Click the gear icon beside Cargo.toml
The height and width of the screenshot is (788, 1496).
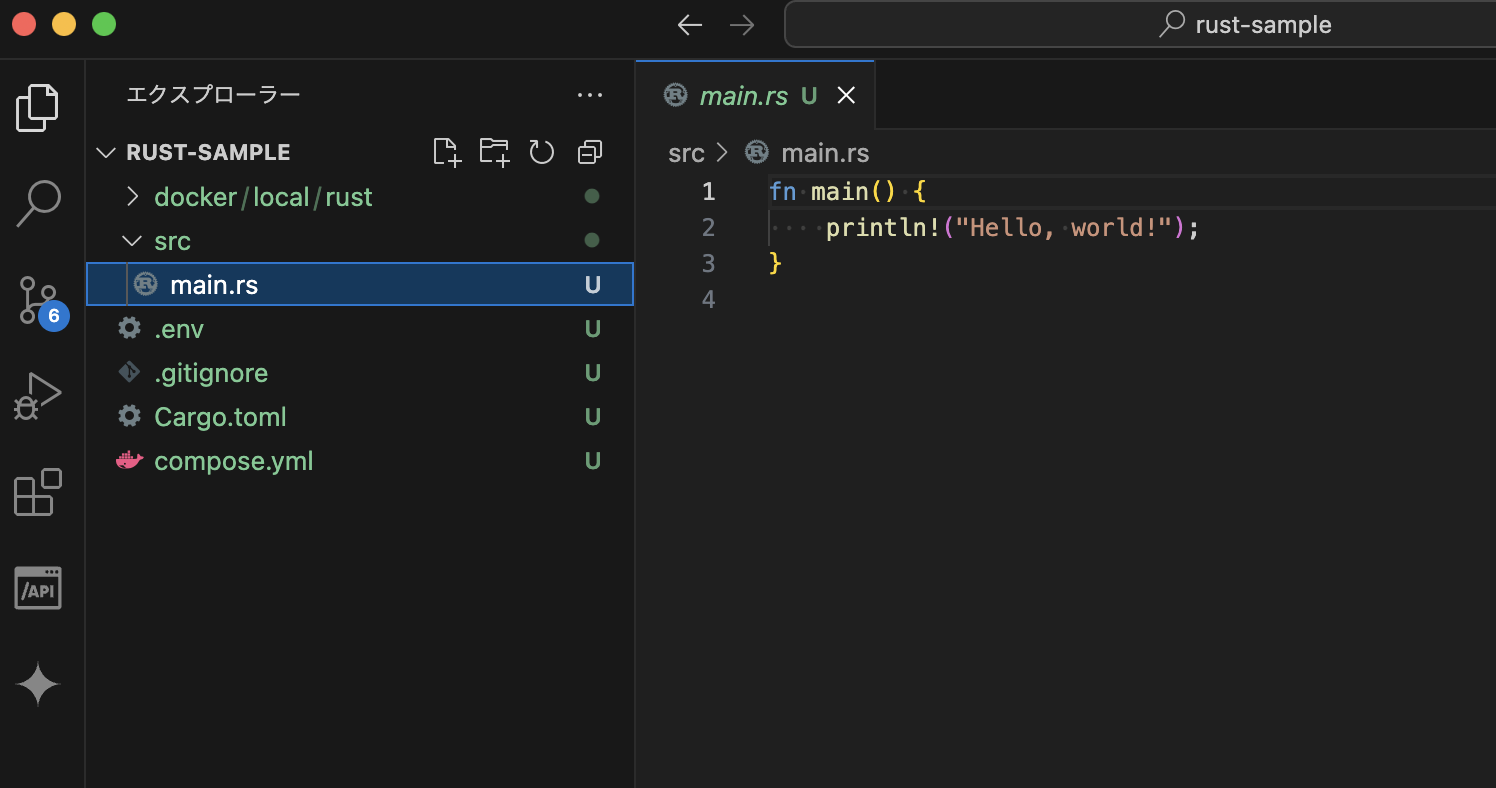point(129,417)
